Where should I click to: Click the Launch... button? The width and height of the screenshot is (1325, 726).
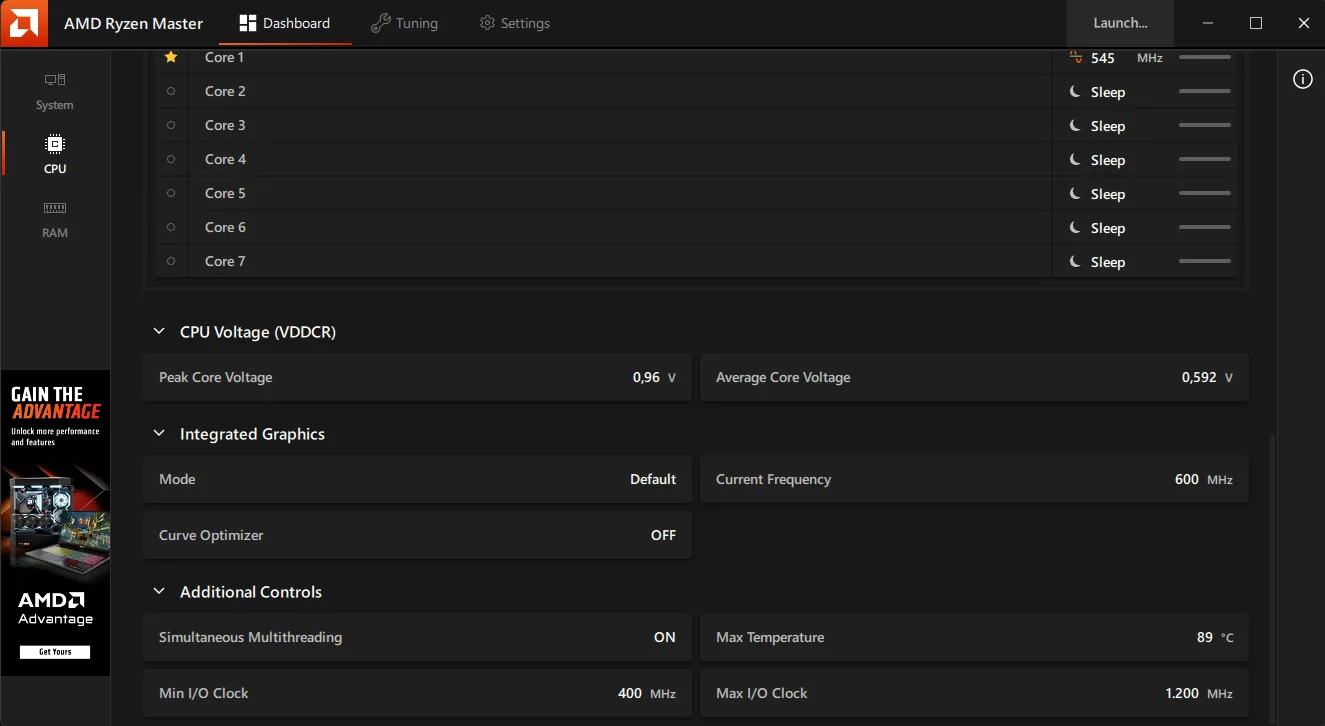pyautogui.click(x=1120, y=23)
